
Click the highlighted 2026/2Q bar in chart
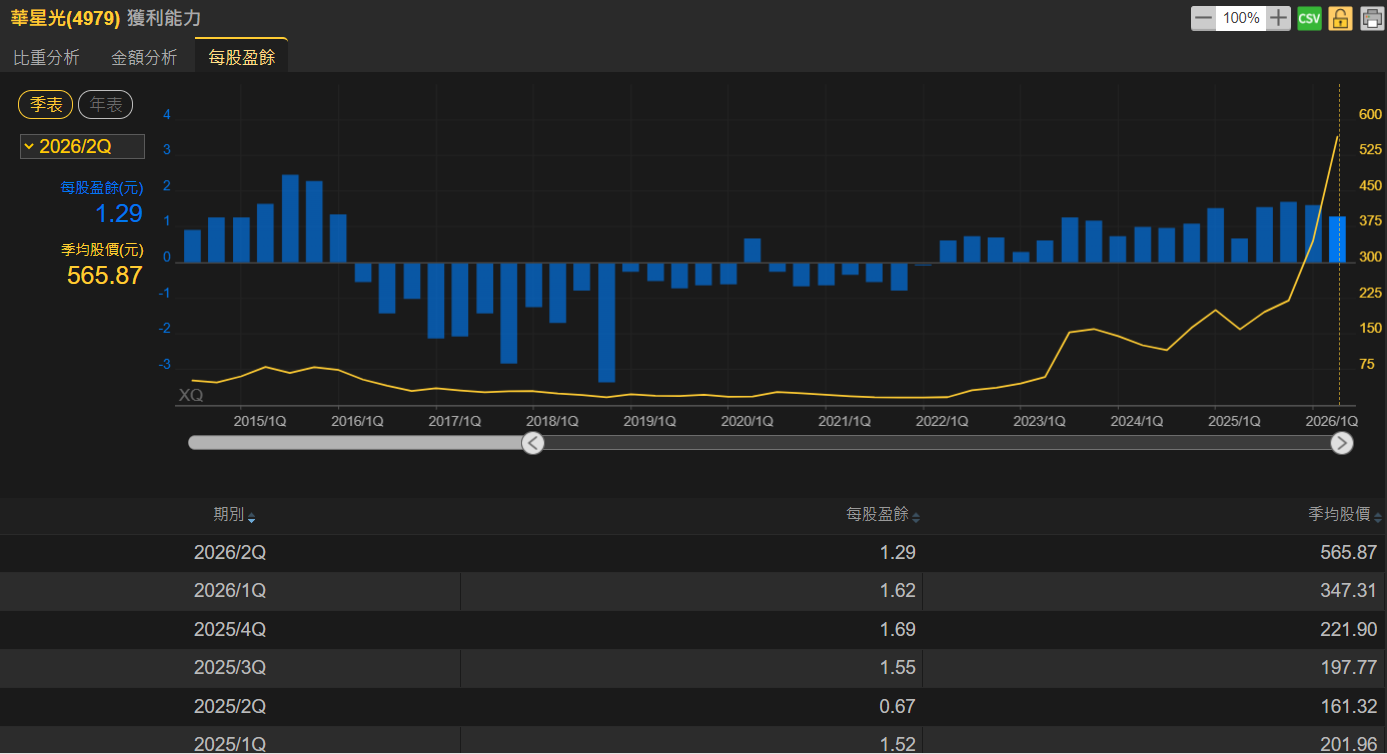click(x=1338, y=239)
